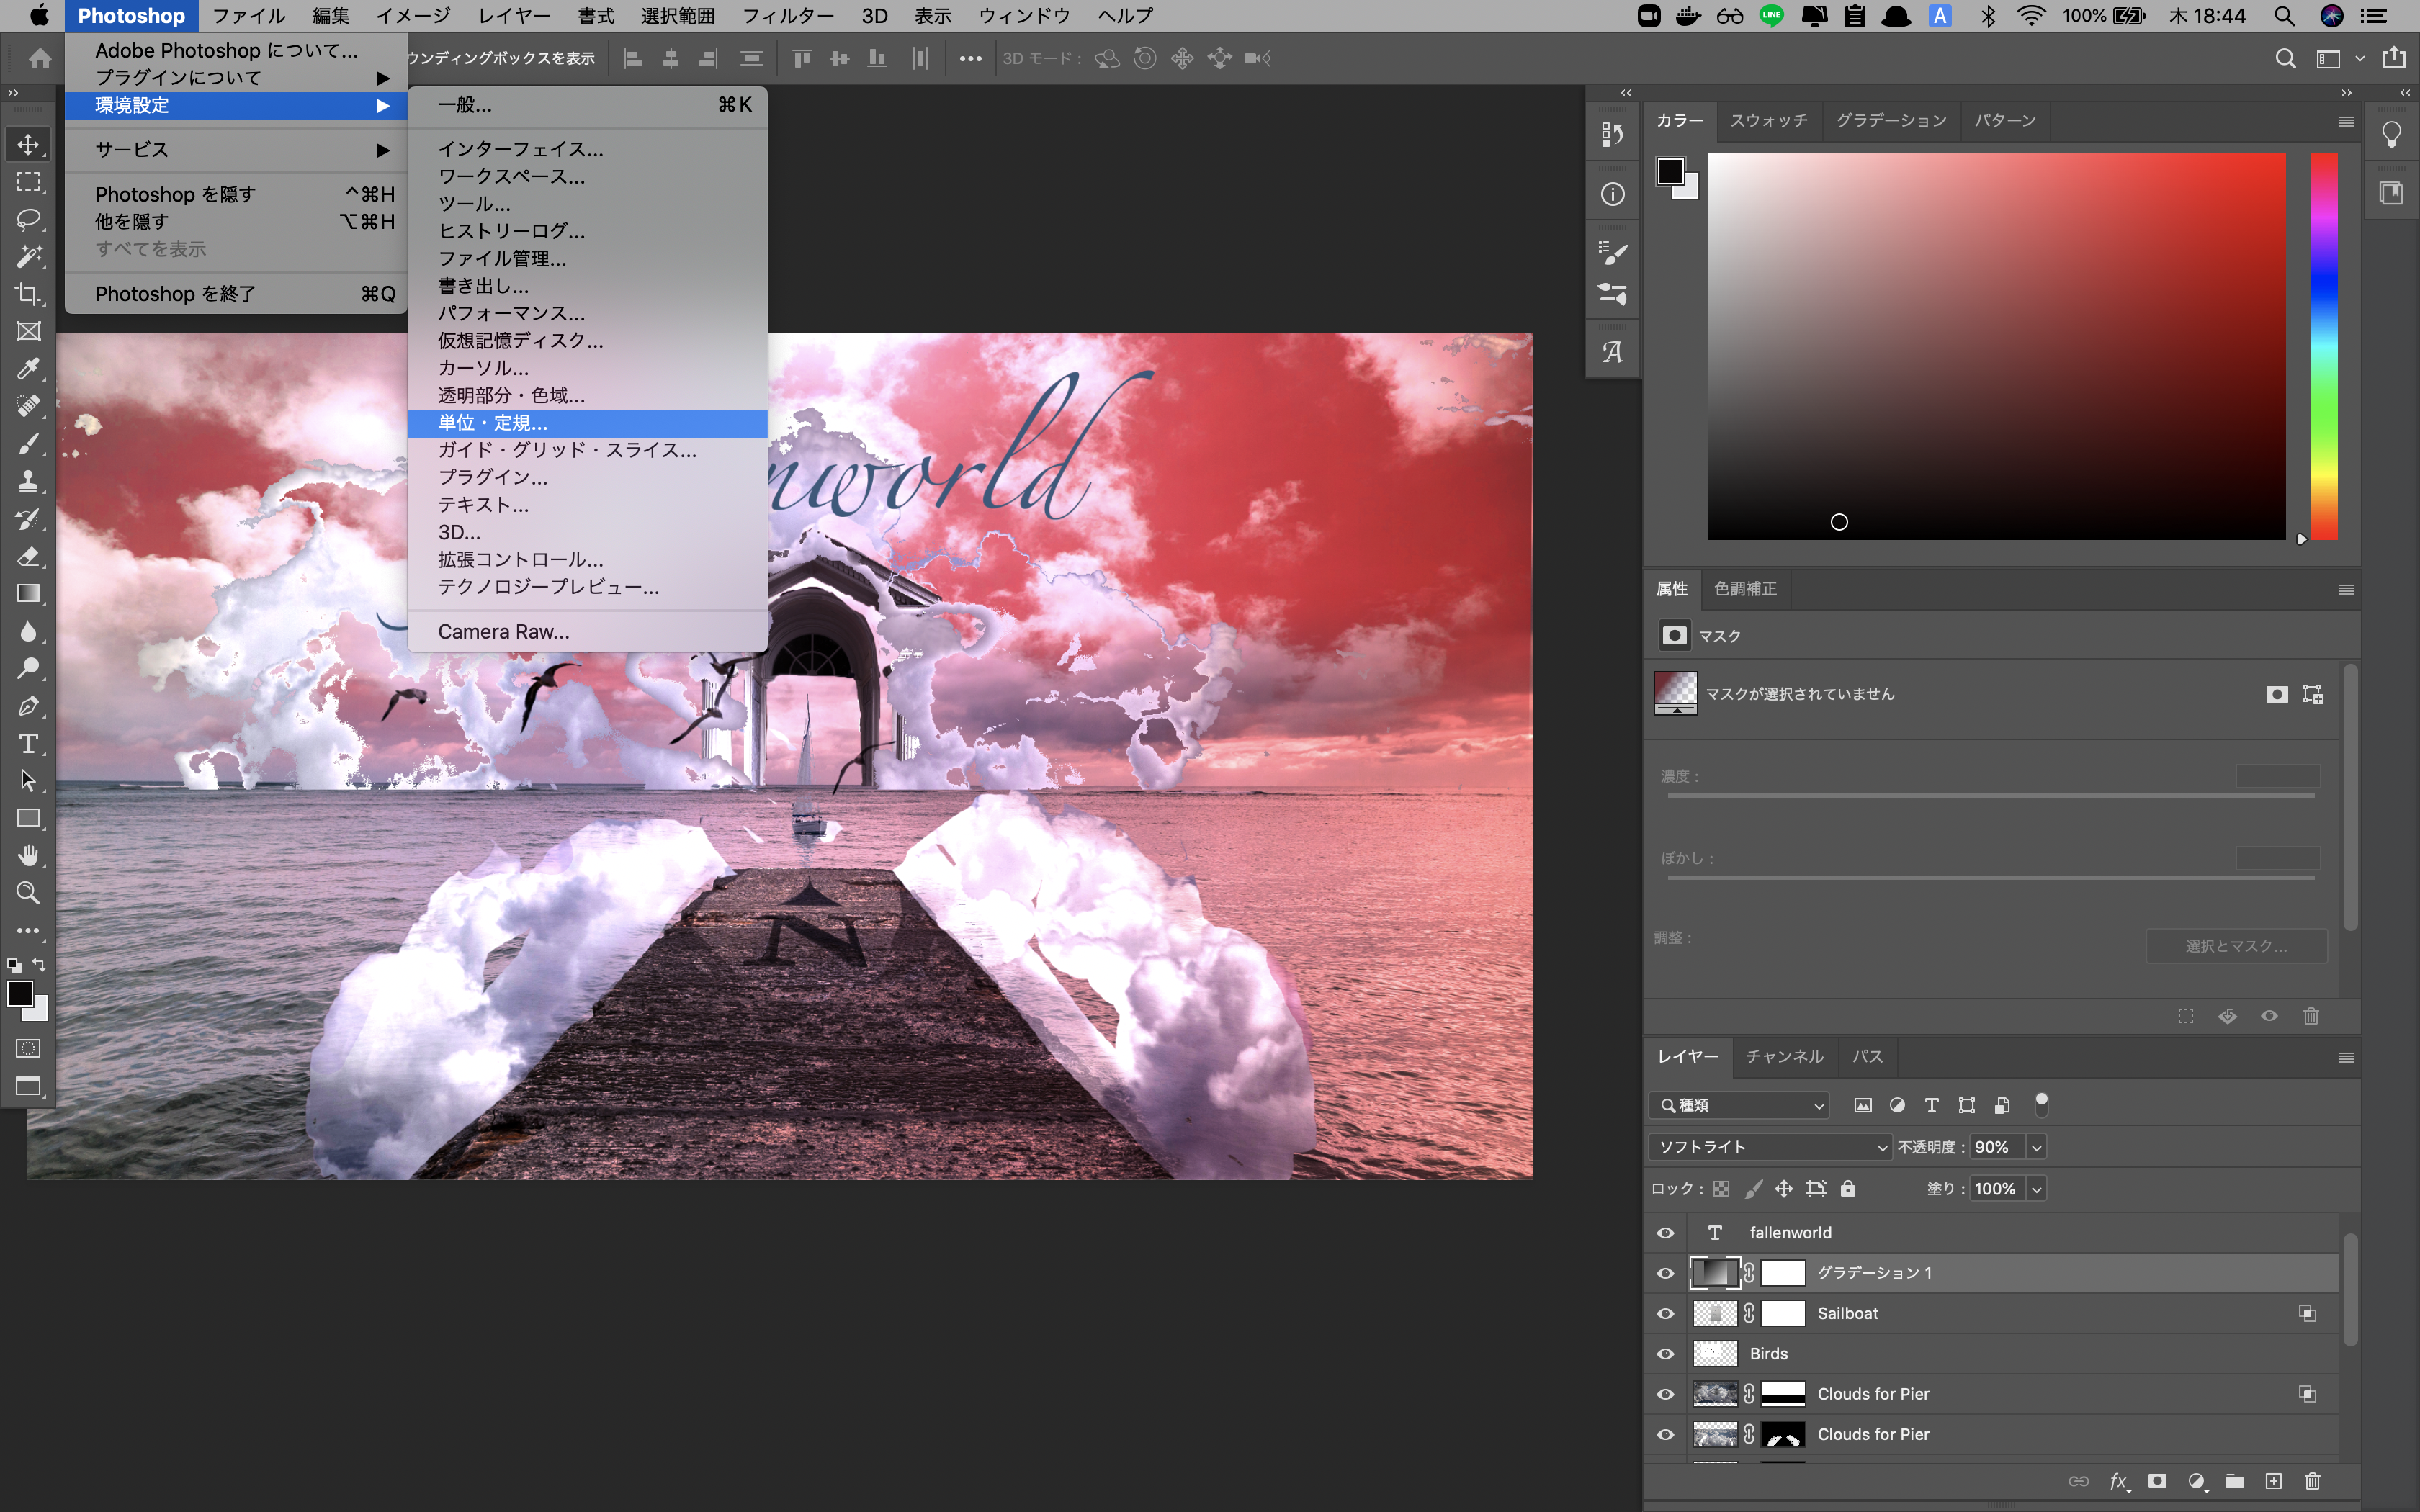Viewport: 2420px width, 1512px height.
Task: Select the Hand tool
Action: click(28, 855)
